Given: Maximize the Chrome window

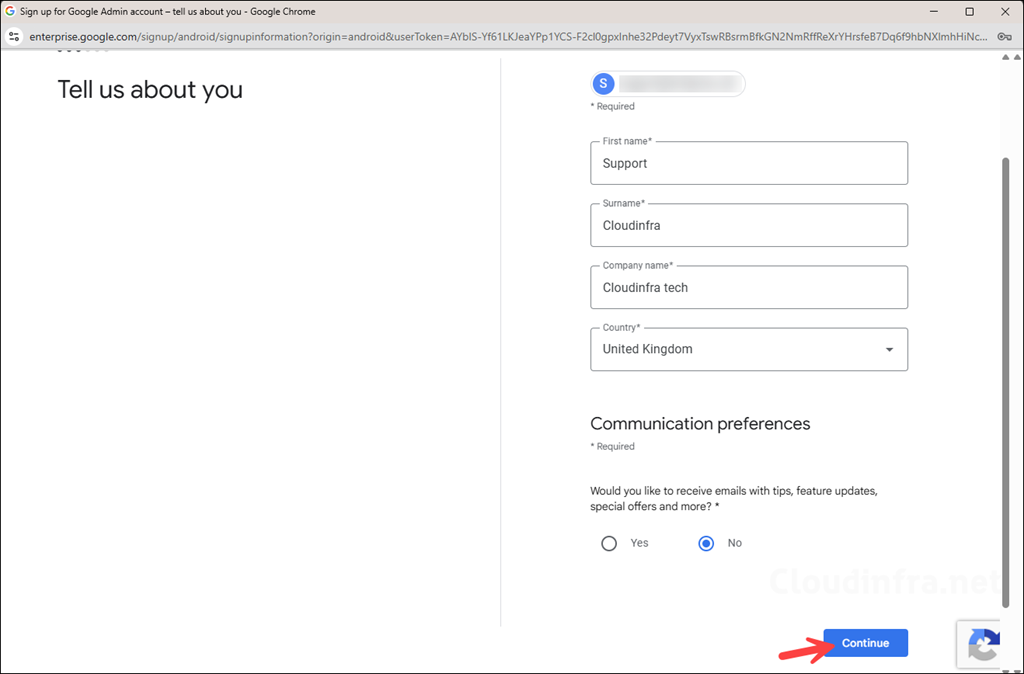Looking at the screenshot, I should [x=970, y=11].
